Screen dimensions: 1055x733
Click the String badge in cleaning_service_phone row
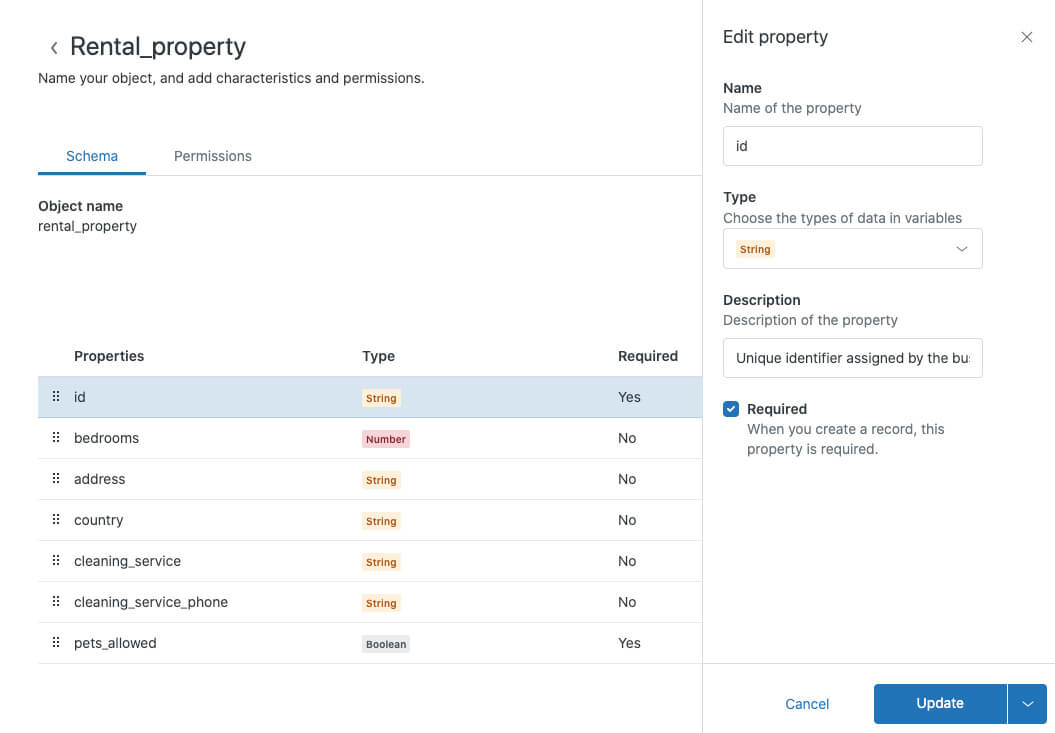[x=381, y=603]
